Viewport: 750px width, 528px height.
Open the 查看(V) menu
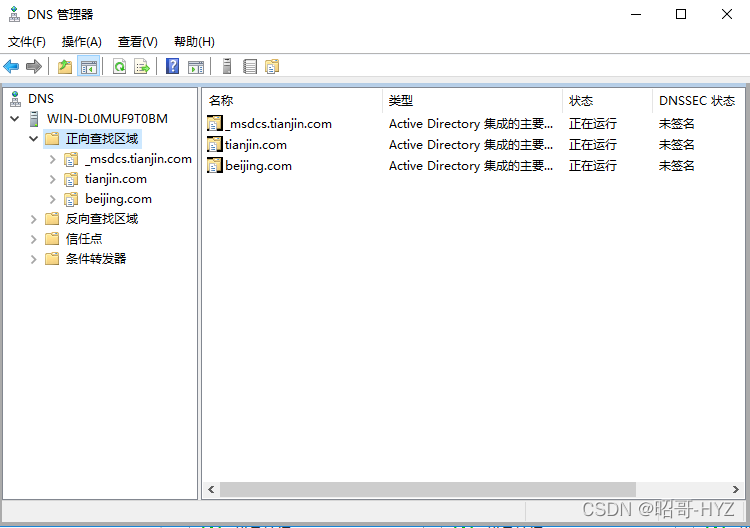[x=138, y=42]
